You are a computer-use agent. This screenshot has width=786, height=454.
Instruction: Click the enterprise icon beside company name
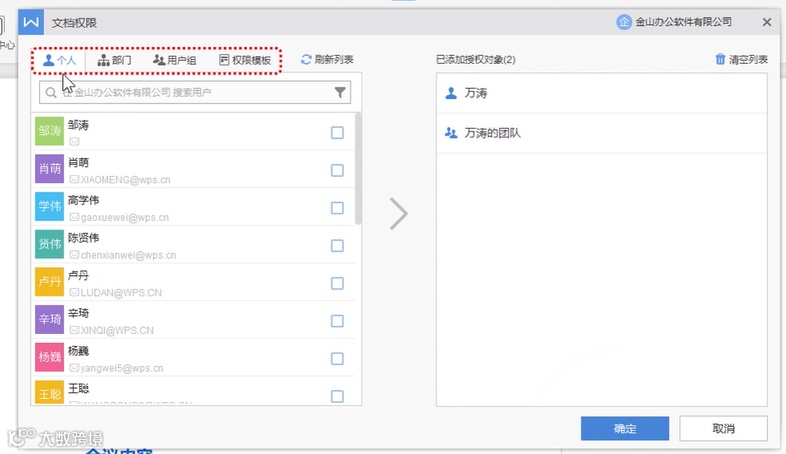624,22
